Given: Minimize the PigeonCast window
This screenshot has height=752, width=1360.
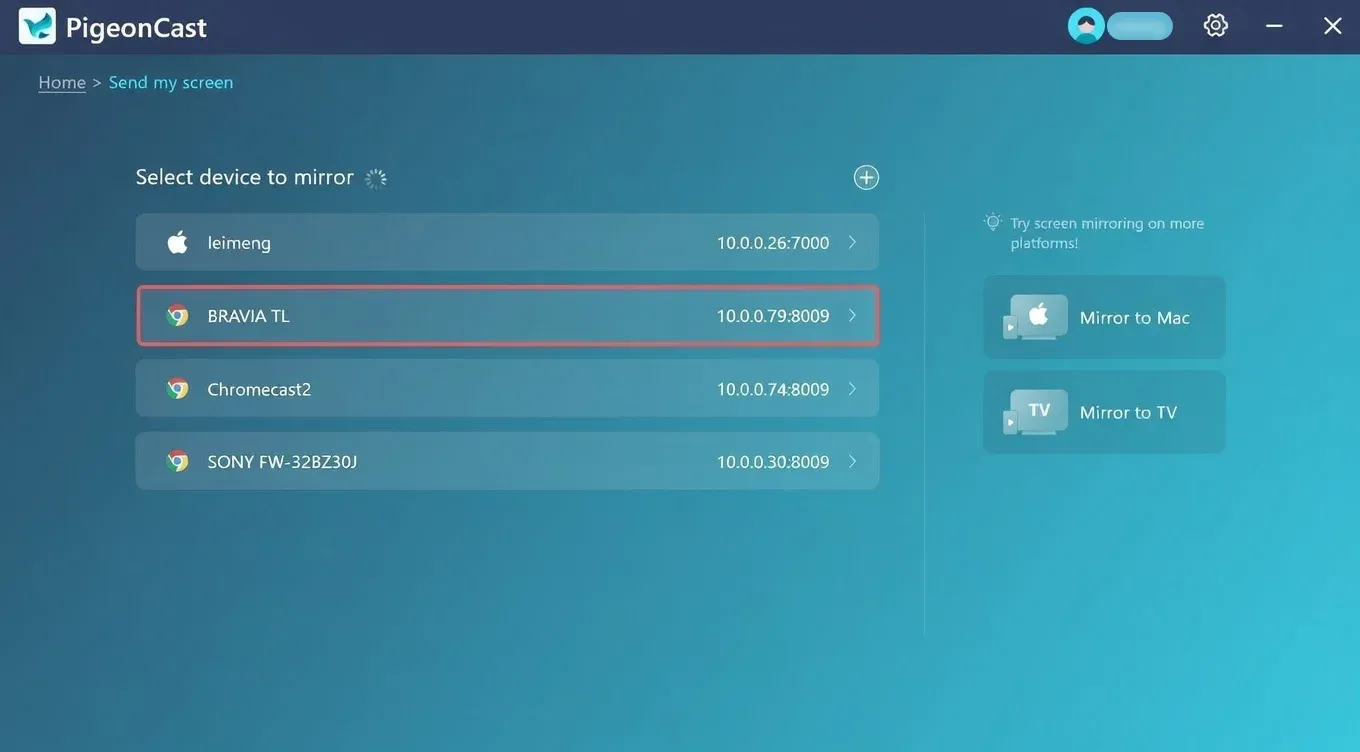Looking at the screenshot, I should (1274, 26).
